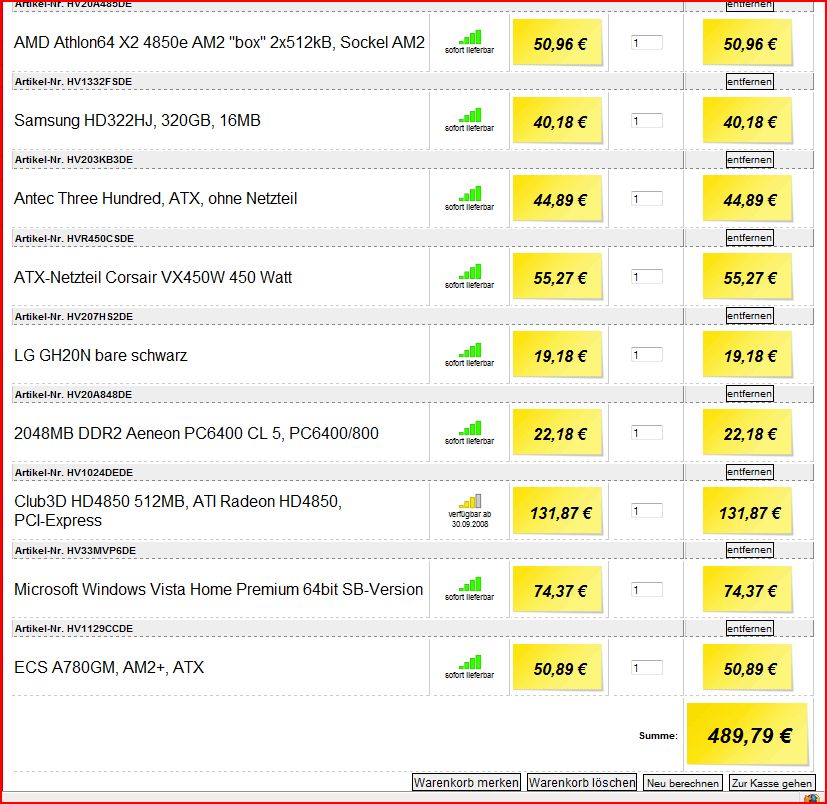This screenshot has height=804, width=827.
Task: Focus quantity field for Windows Vista
Action: pyautogui.click(x=647, y=589)
